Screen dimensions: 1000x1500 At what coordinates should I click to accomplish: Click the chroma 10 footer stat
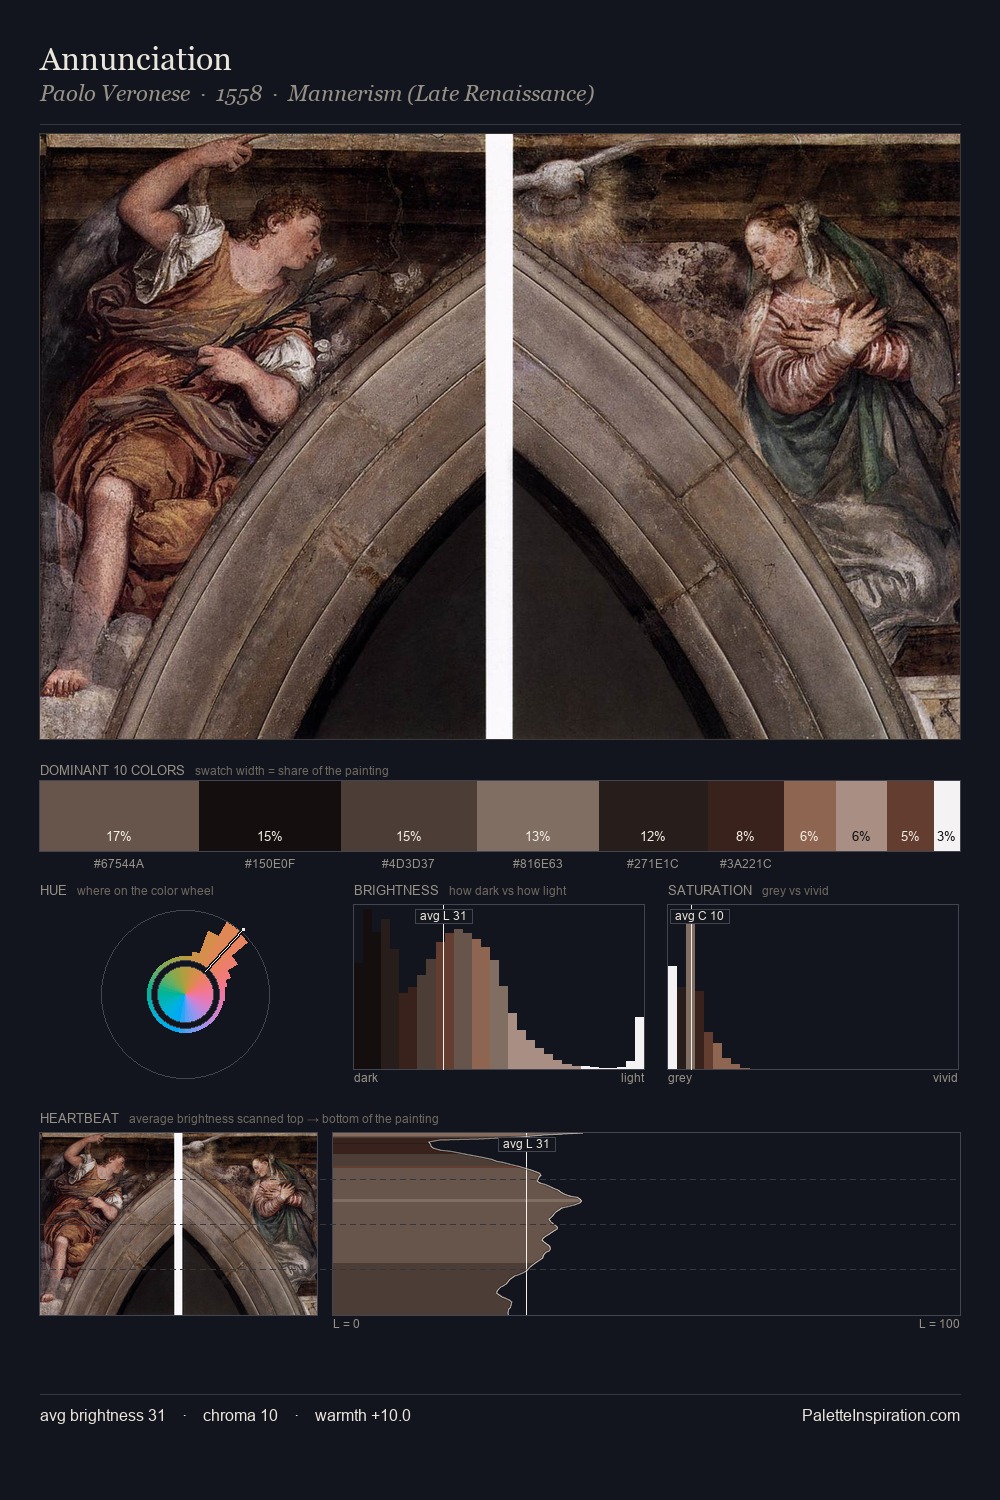tap(240, 1416)
